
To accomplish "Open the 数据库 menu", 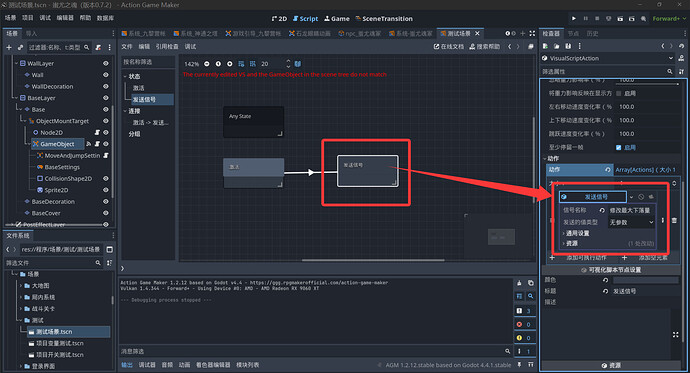I will tap(105, 18).
